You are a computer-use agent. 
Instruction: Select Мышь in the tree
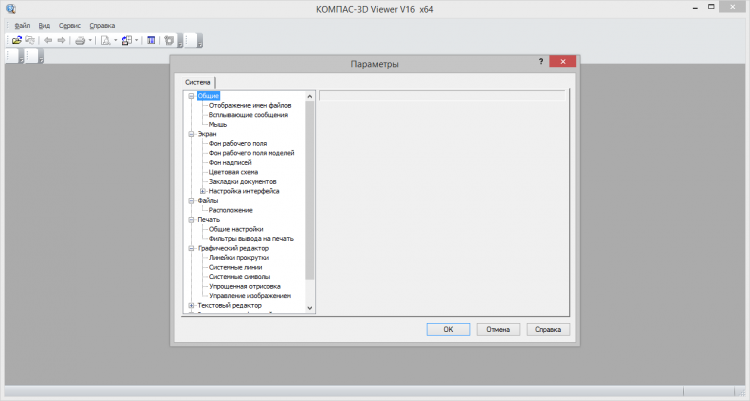218,124
